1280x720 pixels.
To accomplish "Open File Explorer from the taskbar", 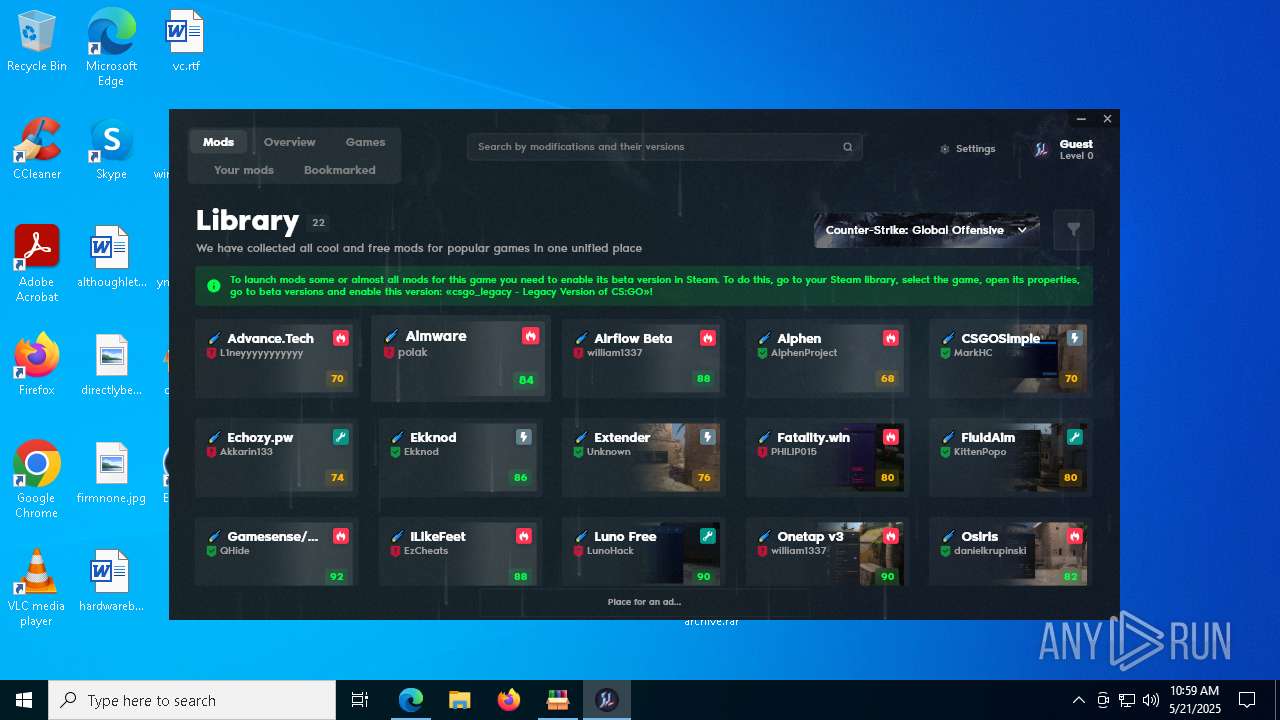I will [x=459, y=700].
